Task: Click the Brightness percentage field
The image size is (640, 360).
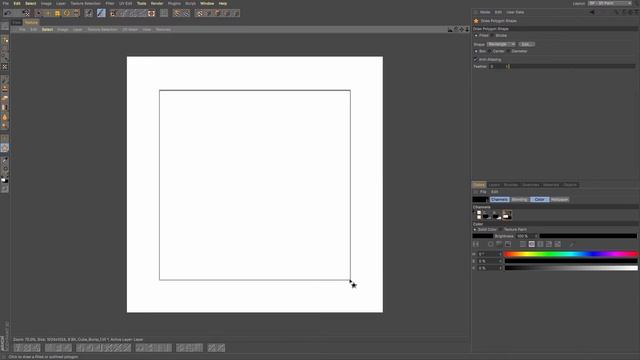Action: tap(526, 236)
